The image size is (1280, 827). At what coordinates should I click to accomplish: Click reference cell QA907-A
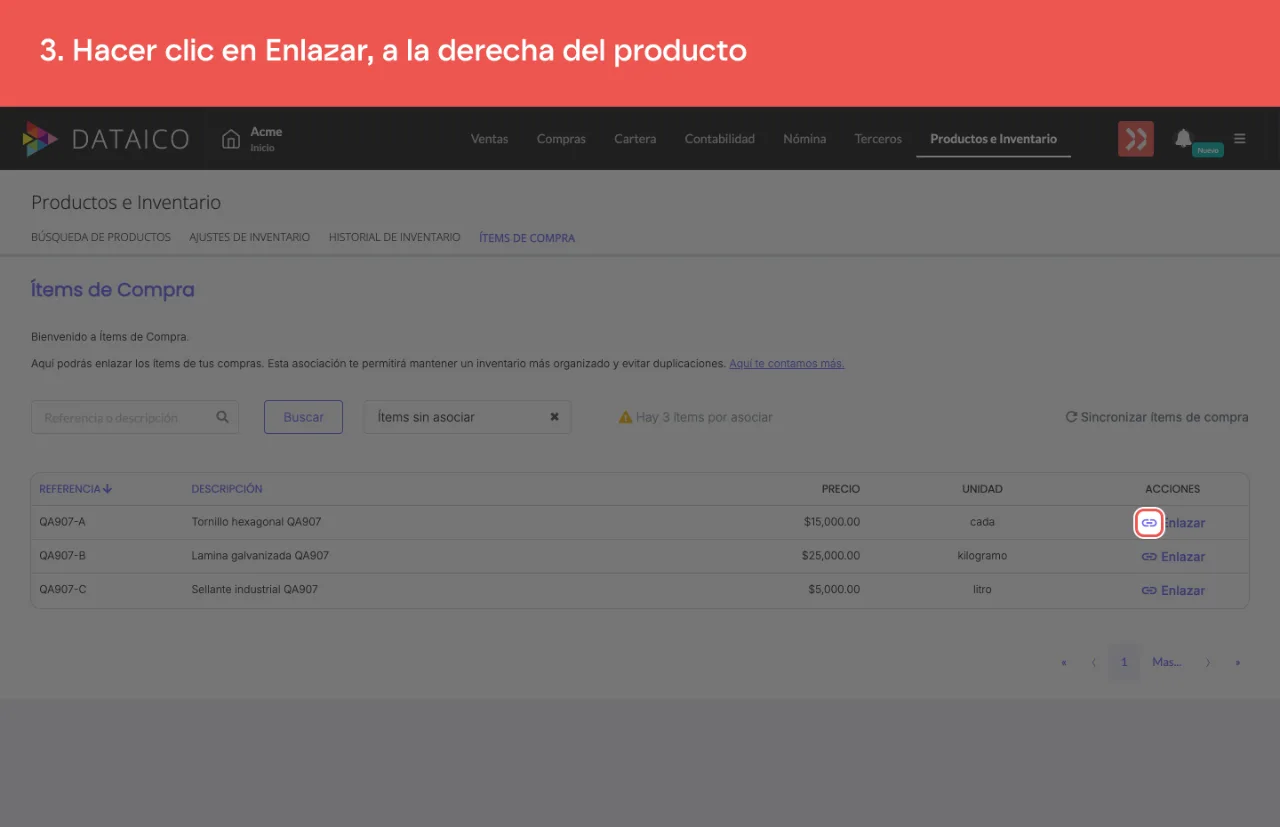tap(62, 522)
